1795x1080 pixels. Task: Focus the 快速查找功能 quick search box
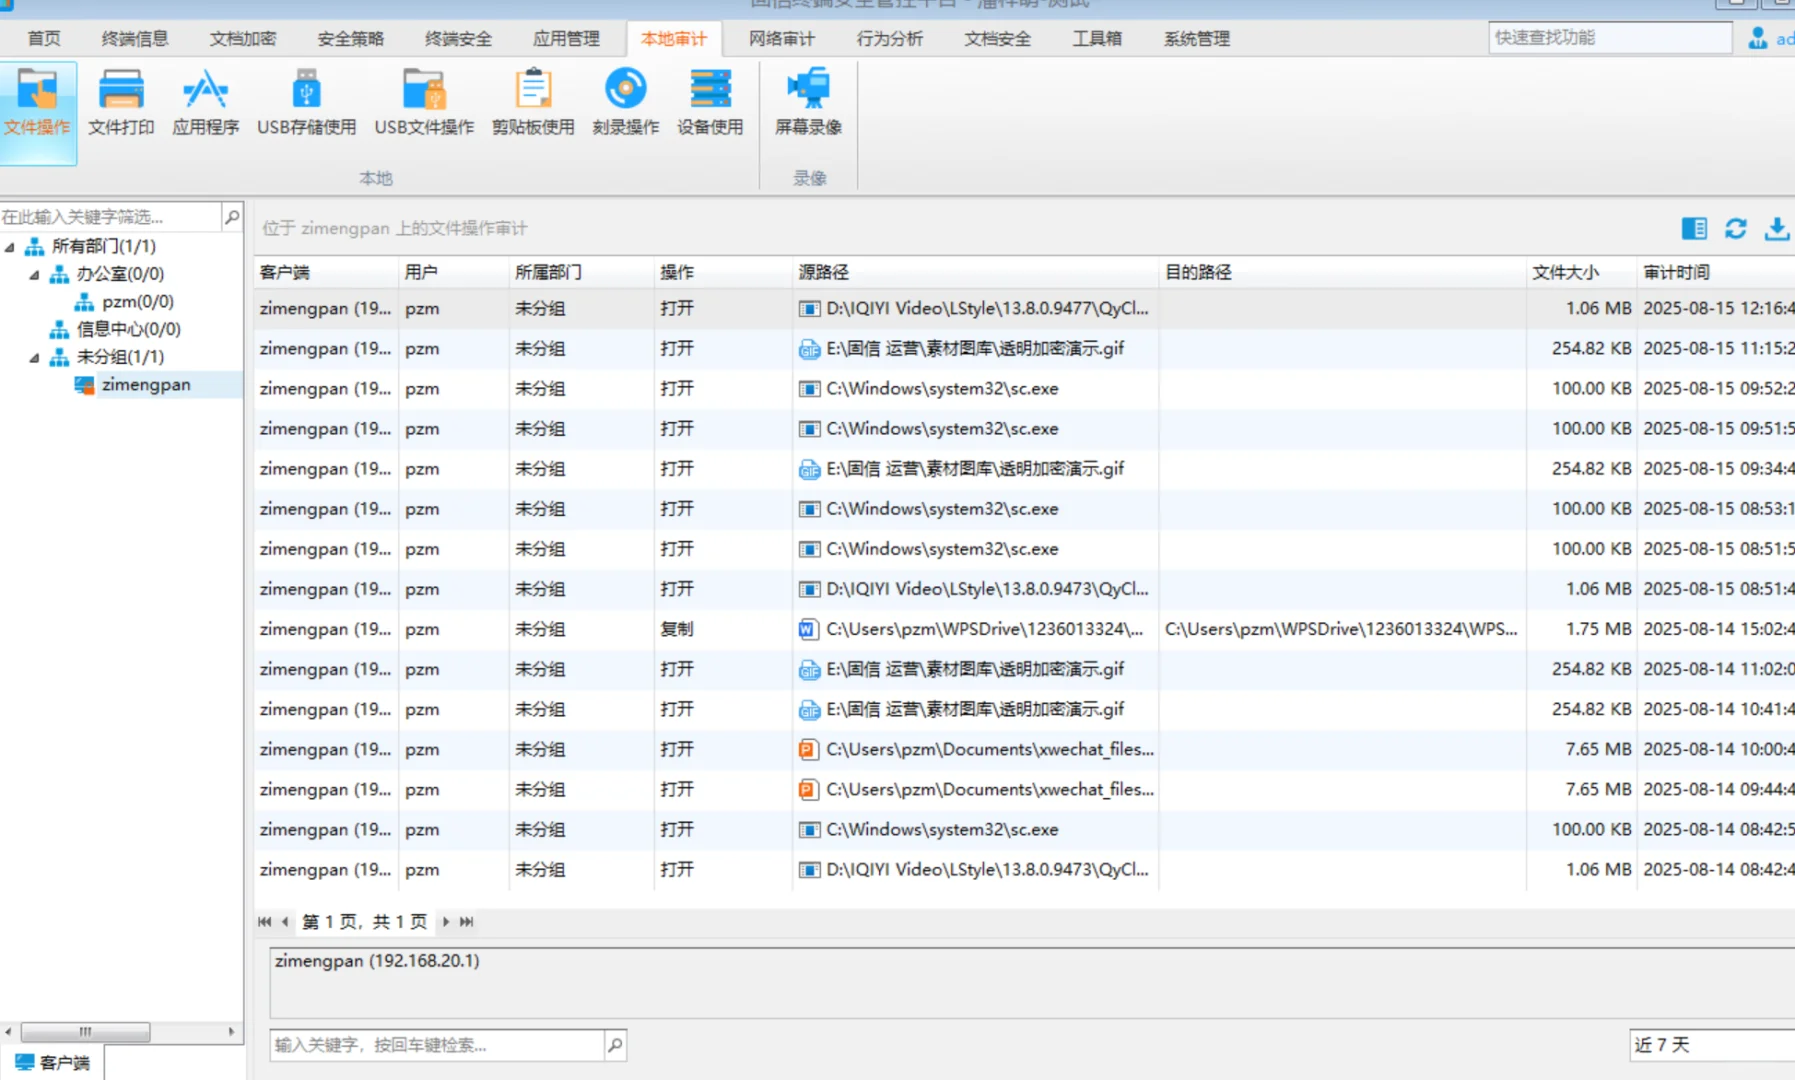1610,38
